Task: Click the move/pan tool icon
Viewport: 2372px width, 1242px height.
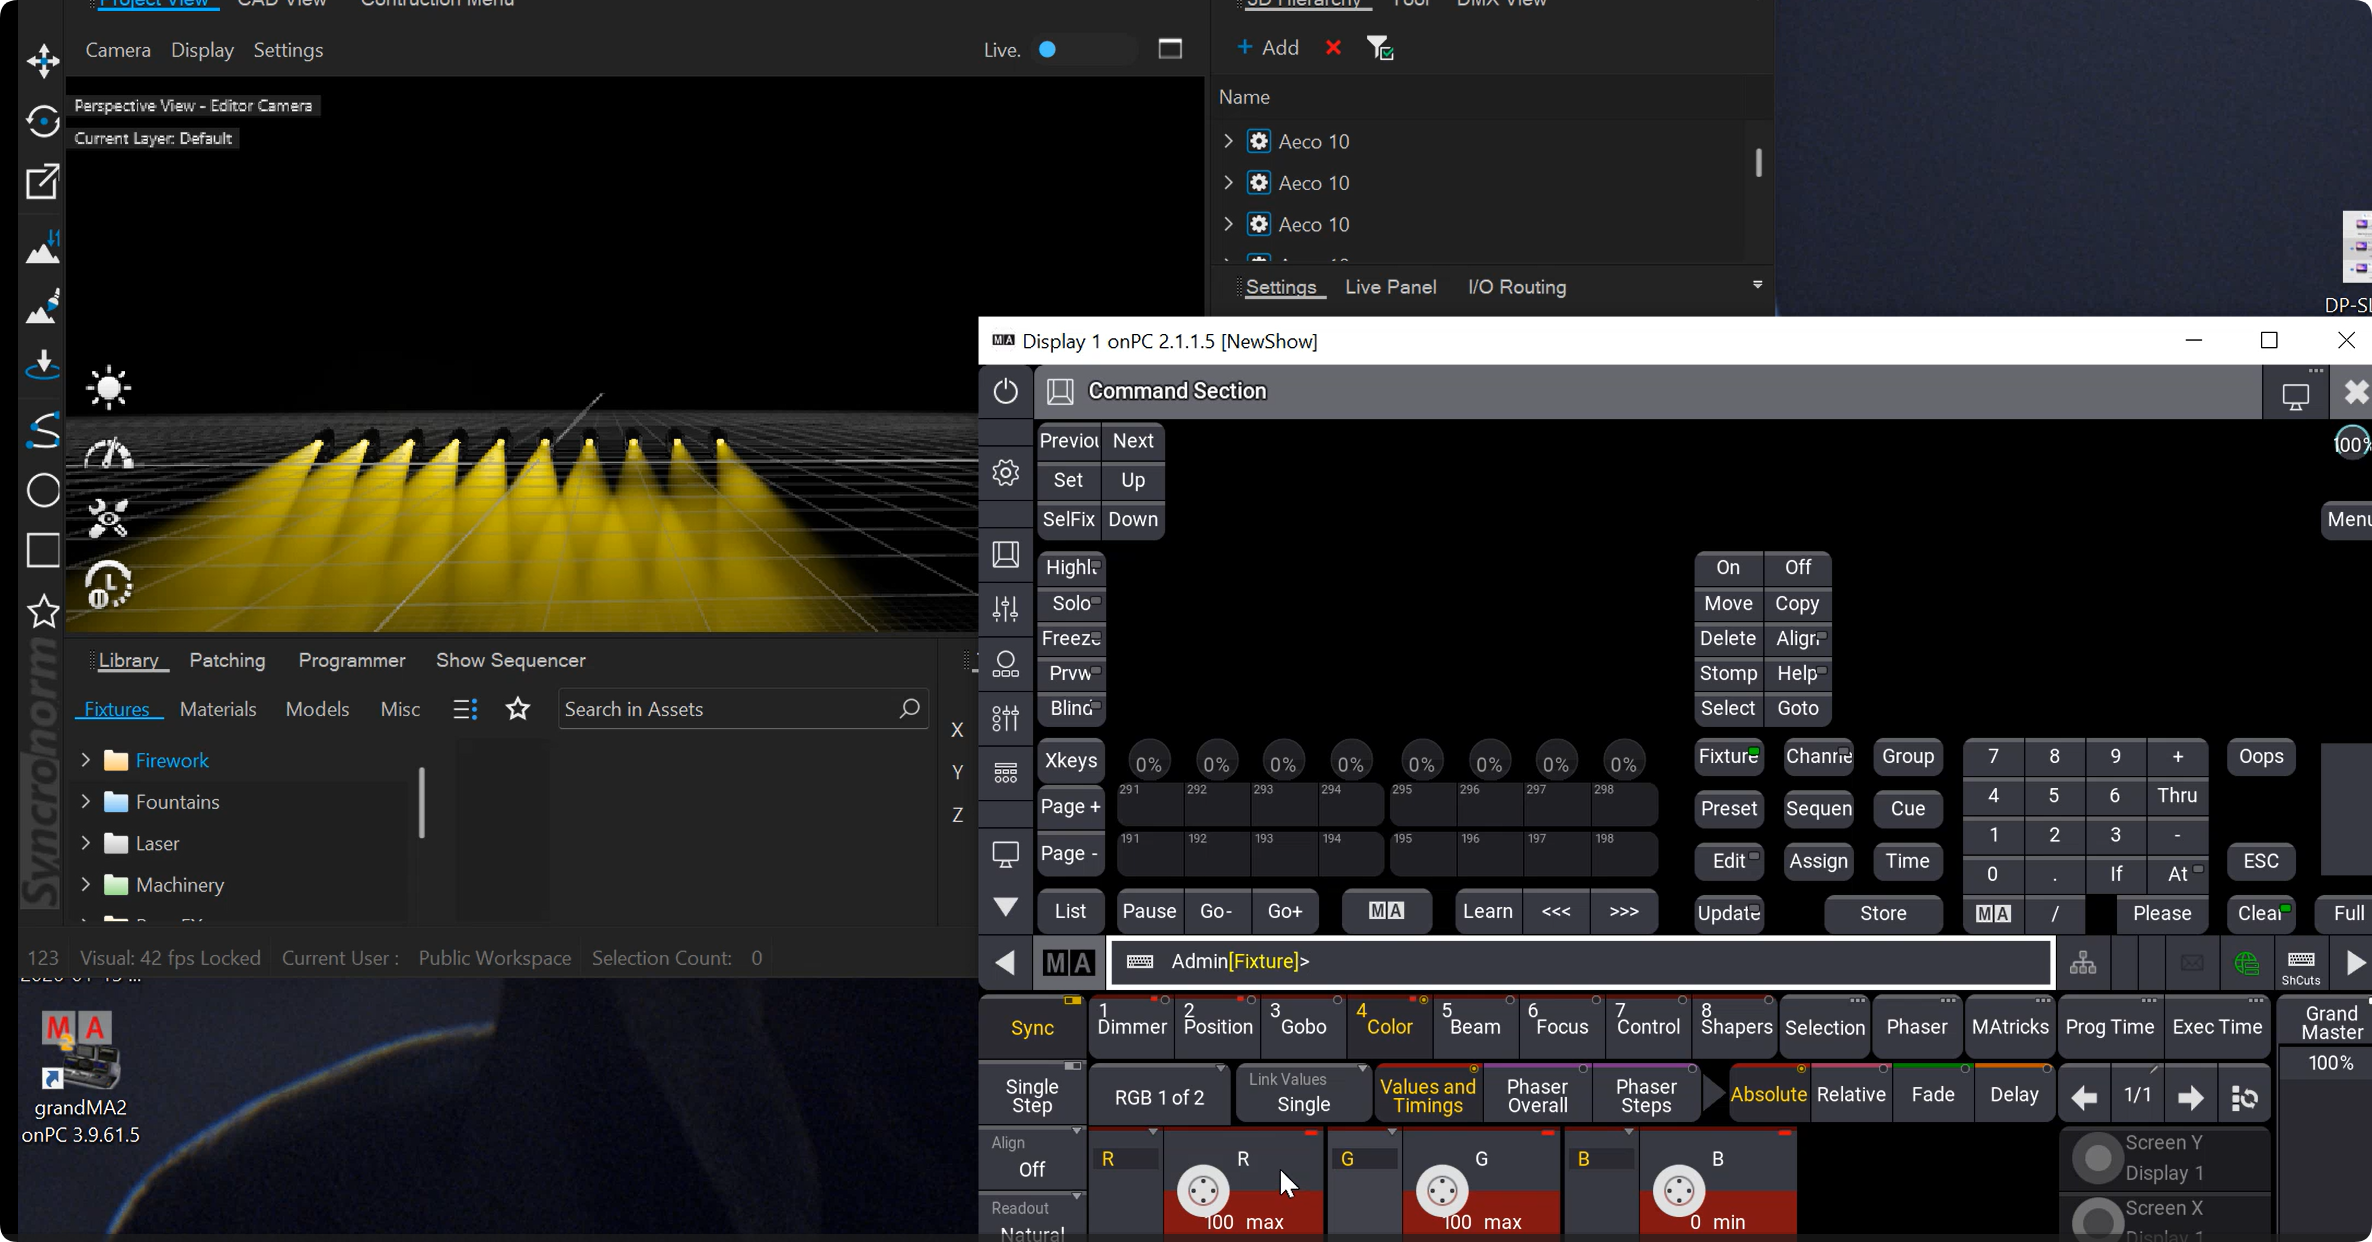Action: pyautogui.click(x=43, y=61)
